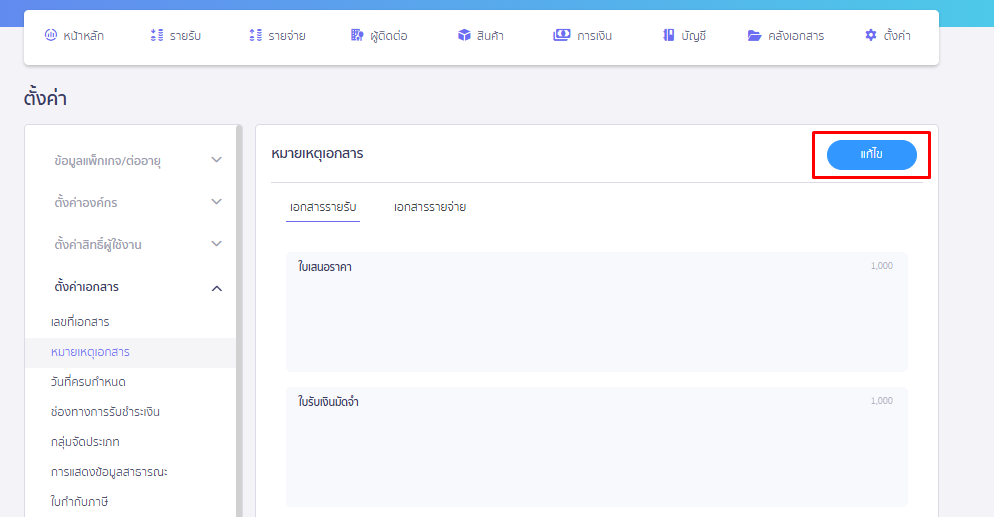The width and height of the screenshot is (994, 517).
Task: Select ตั้งค่าเอกสาร section heading
Action: click(86, 287)
